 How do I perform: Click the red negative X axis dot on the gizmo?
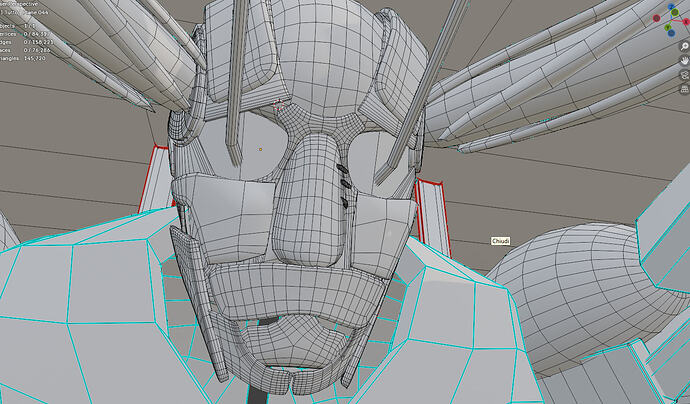657,18
